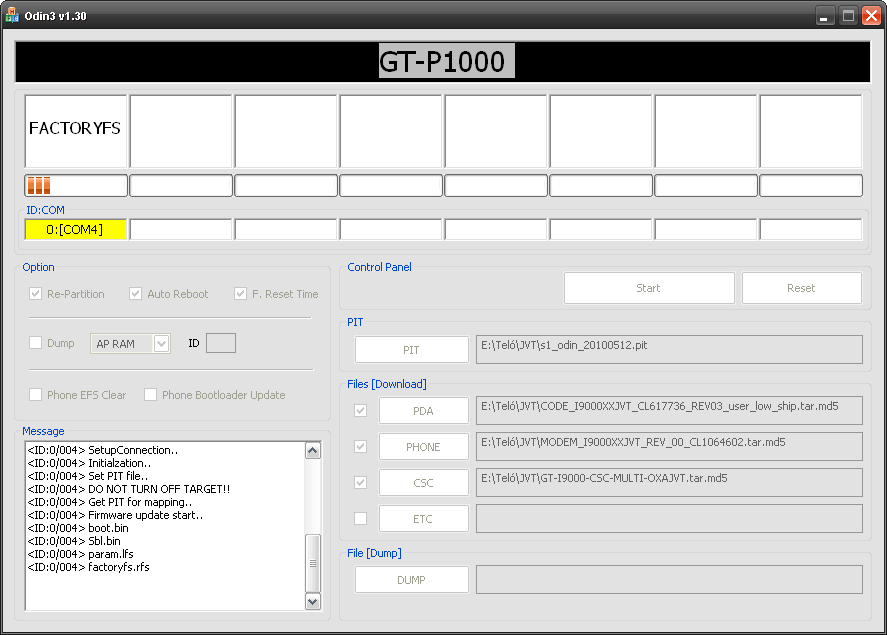Image resolution: width=887 pixels, height=635 pixels.
Task: Open the AP RAM dropdown
Action: click(x=130, y=344)
